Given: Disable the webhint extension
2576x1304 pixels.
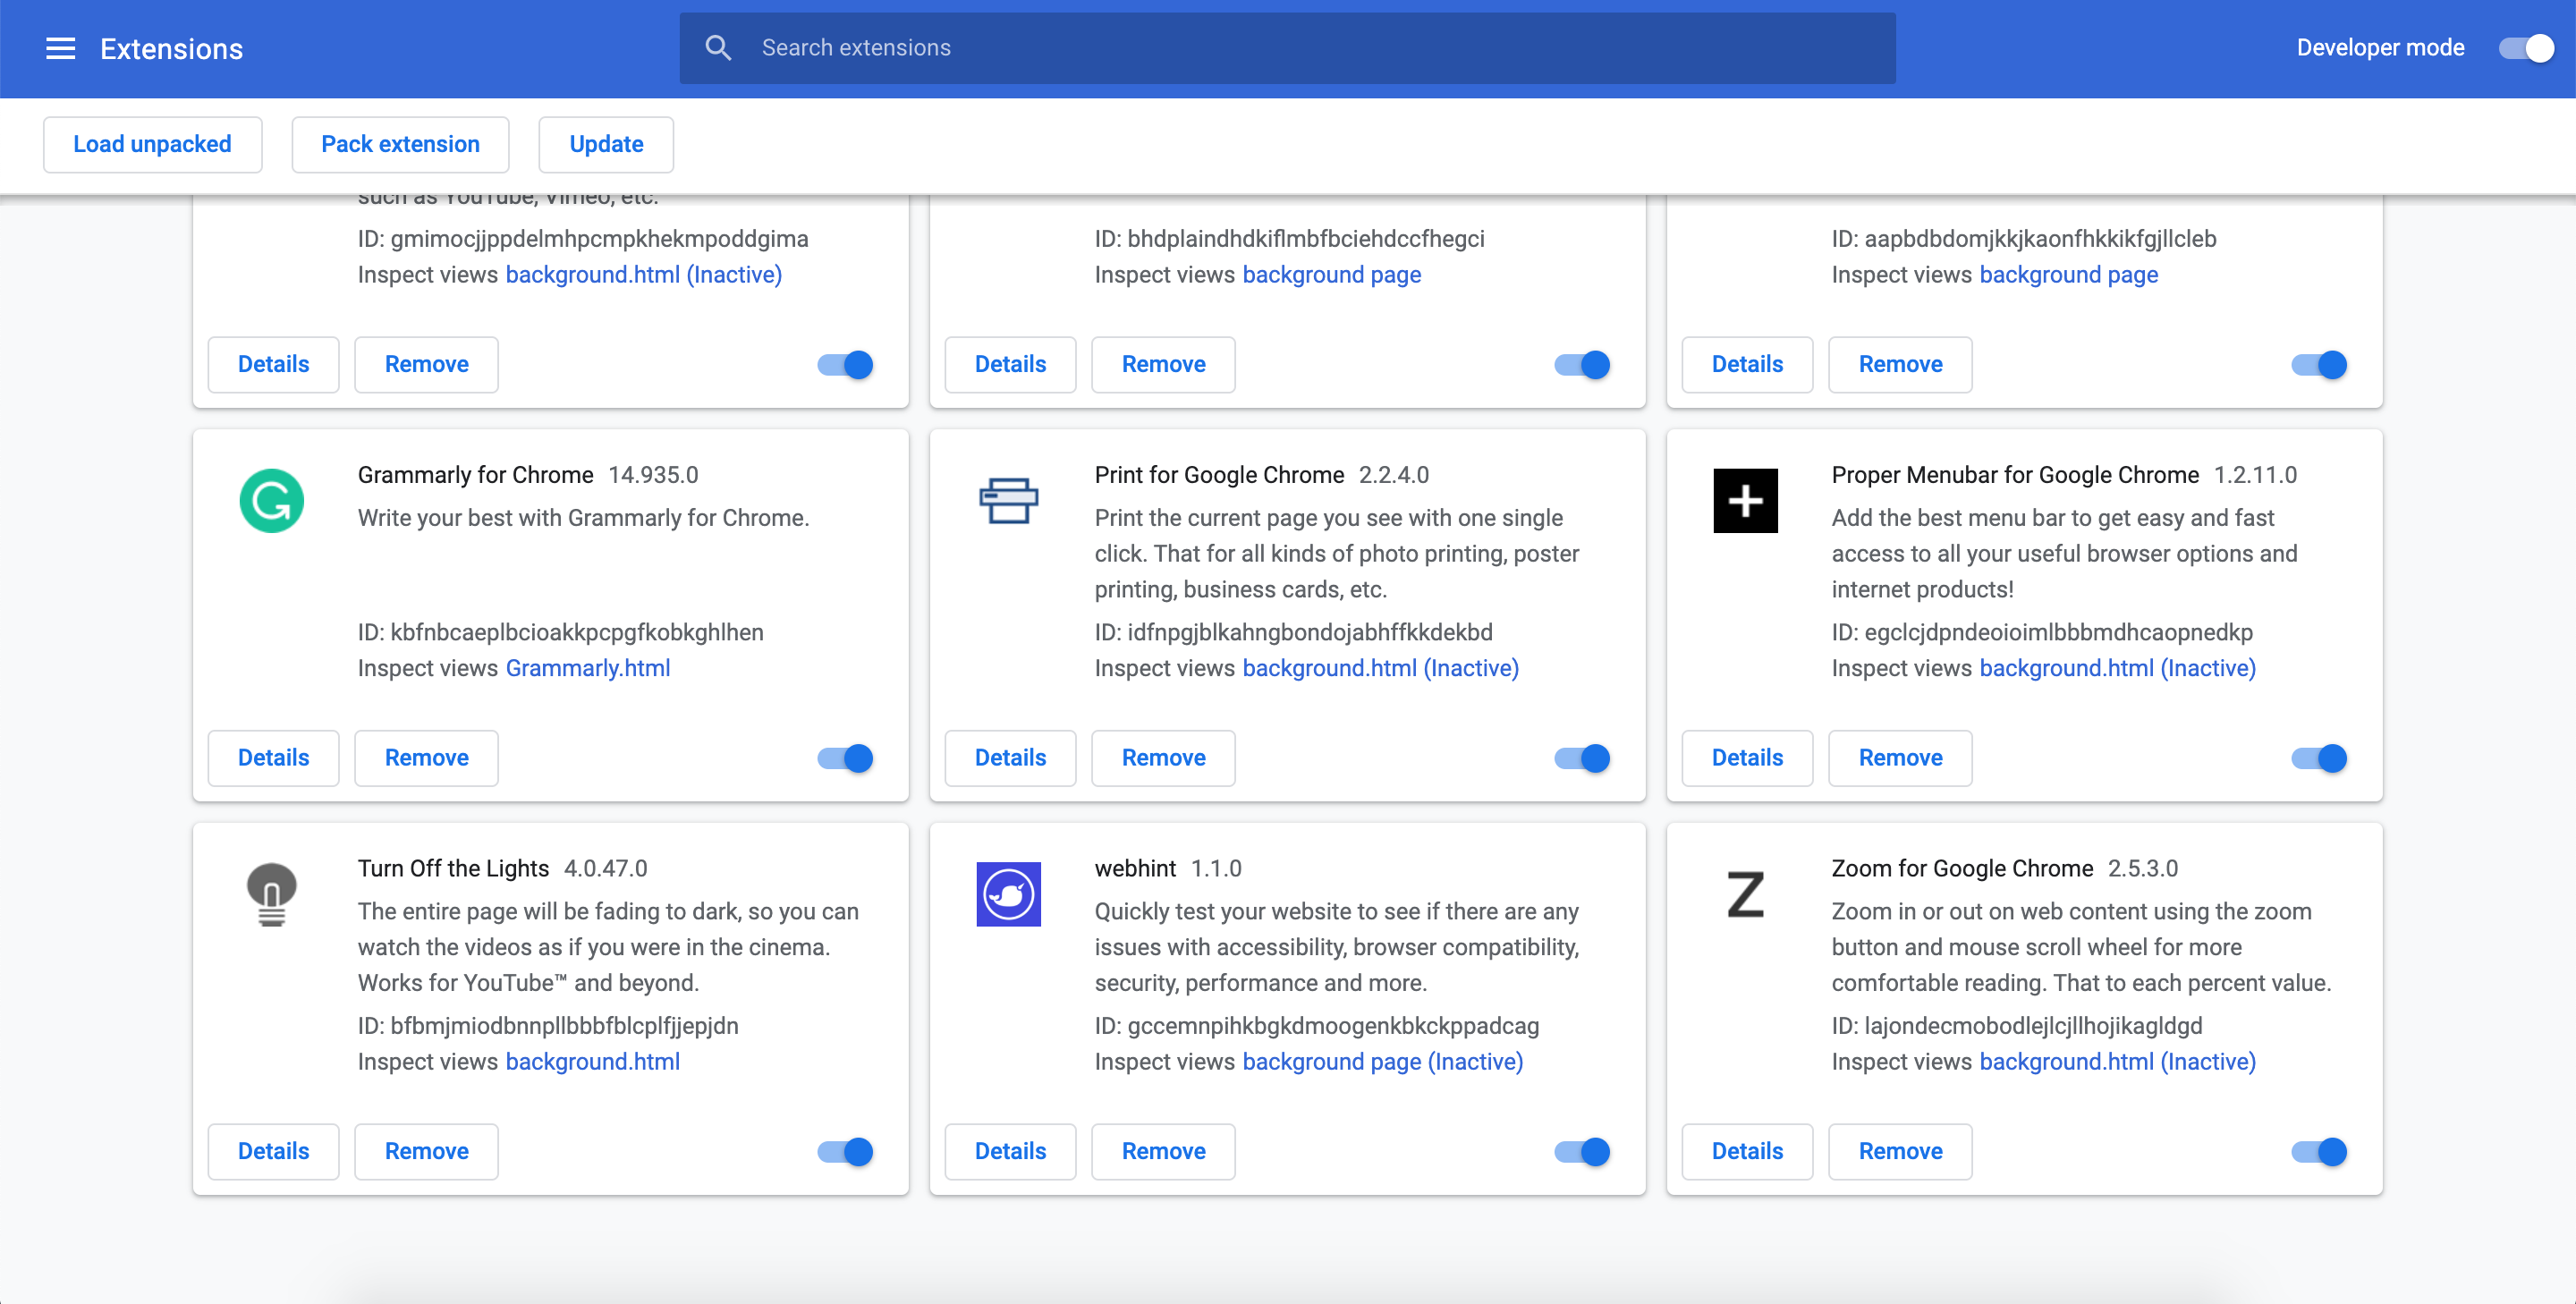Looking at the screenshot, I should pyautogui.click(x=1582, y=1152).
